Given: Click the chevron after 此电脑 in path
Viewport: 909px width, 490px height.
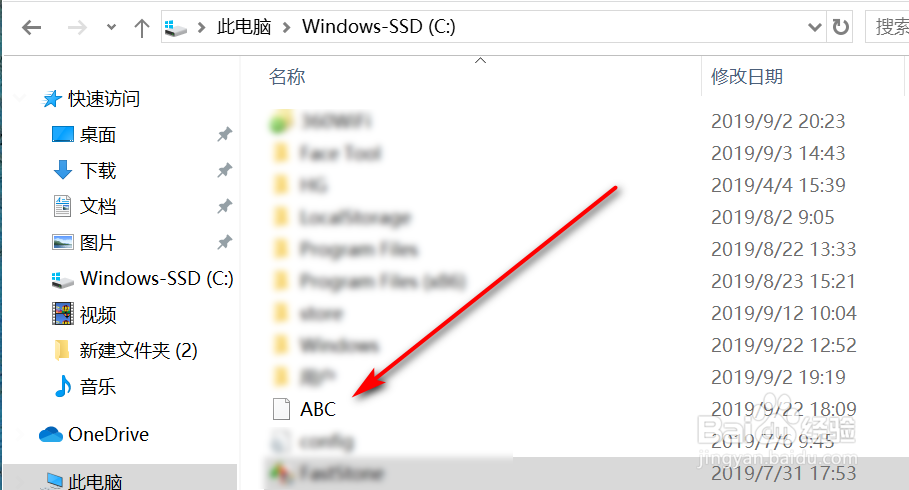Looking at the screenshot, I should (286, 27).
